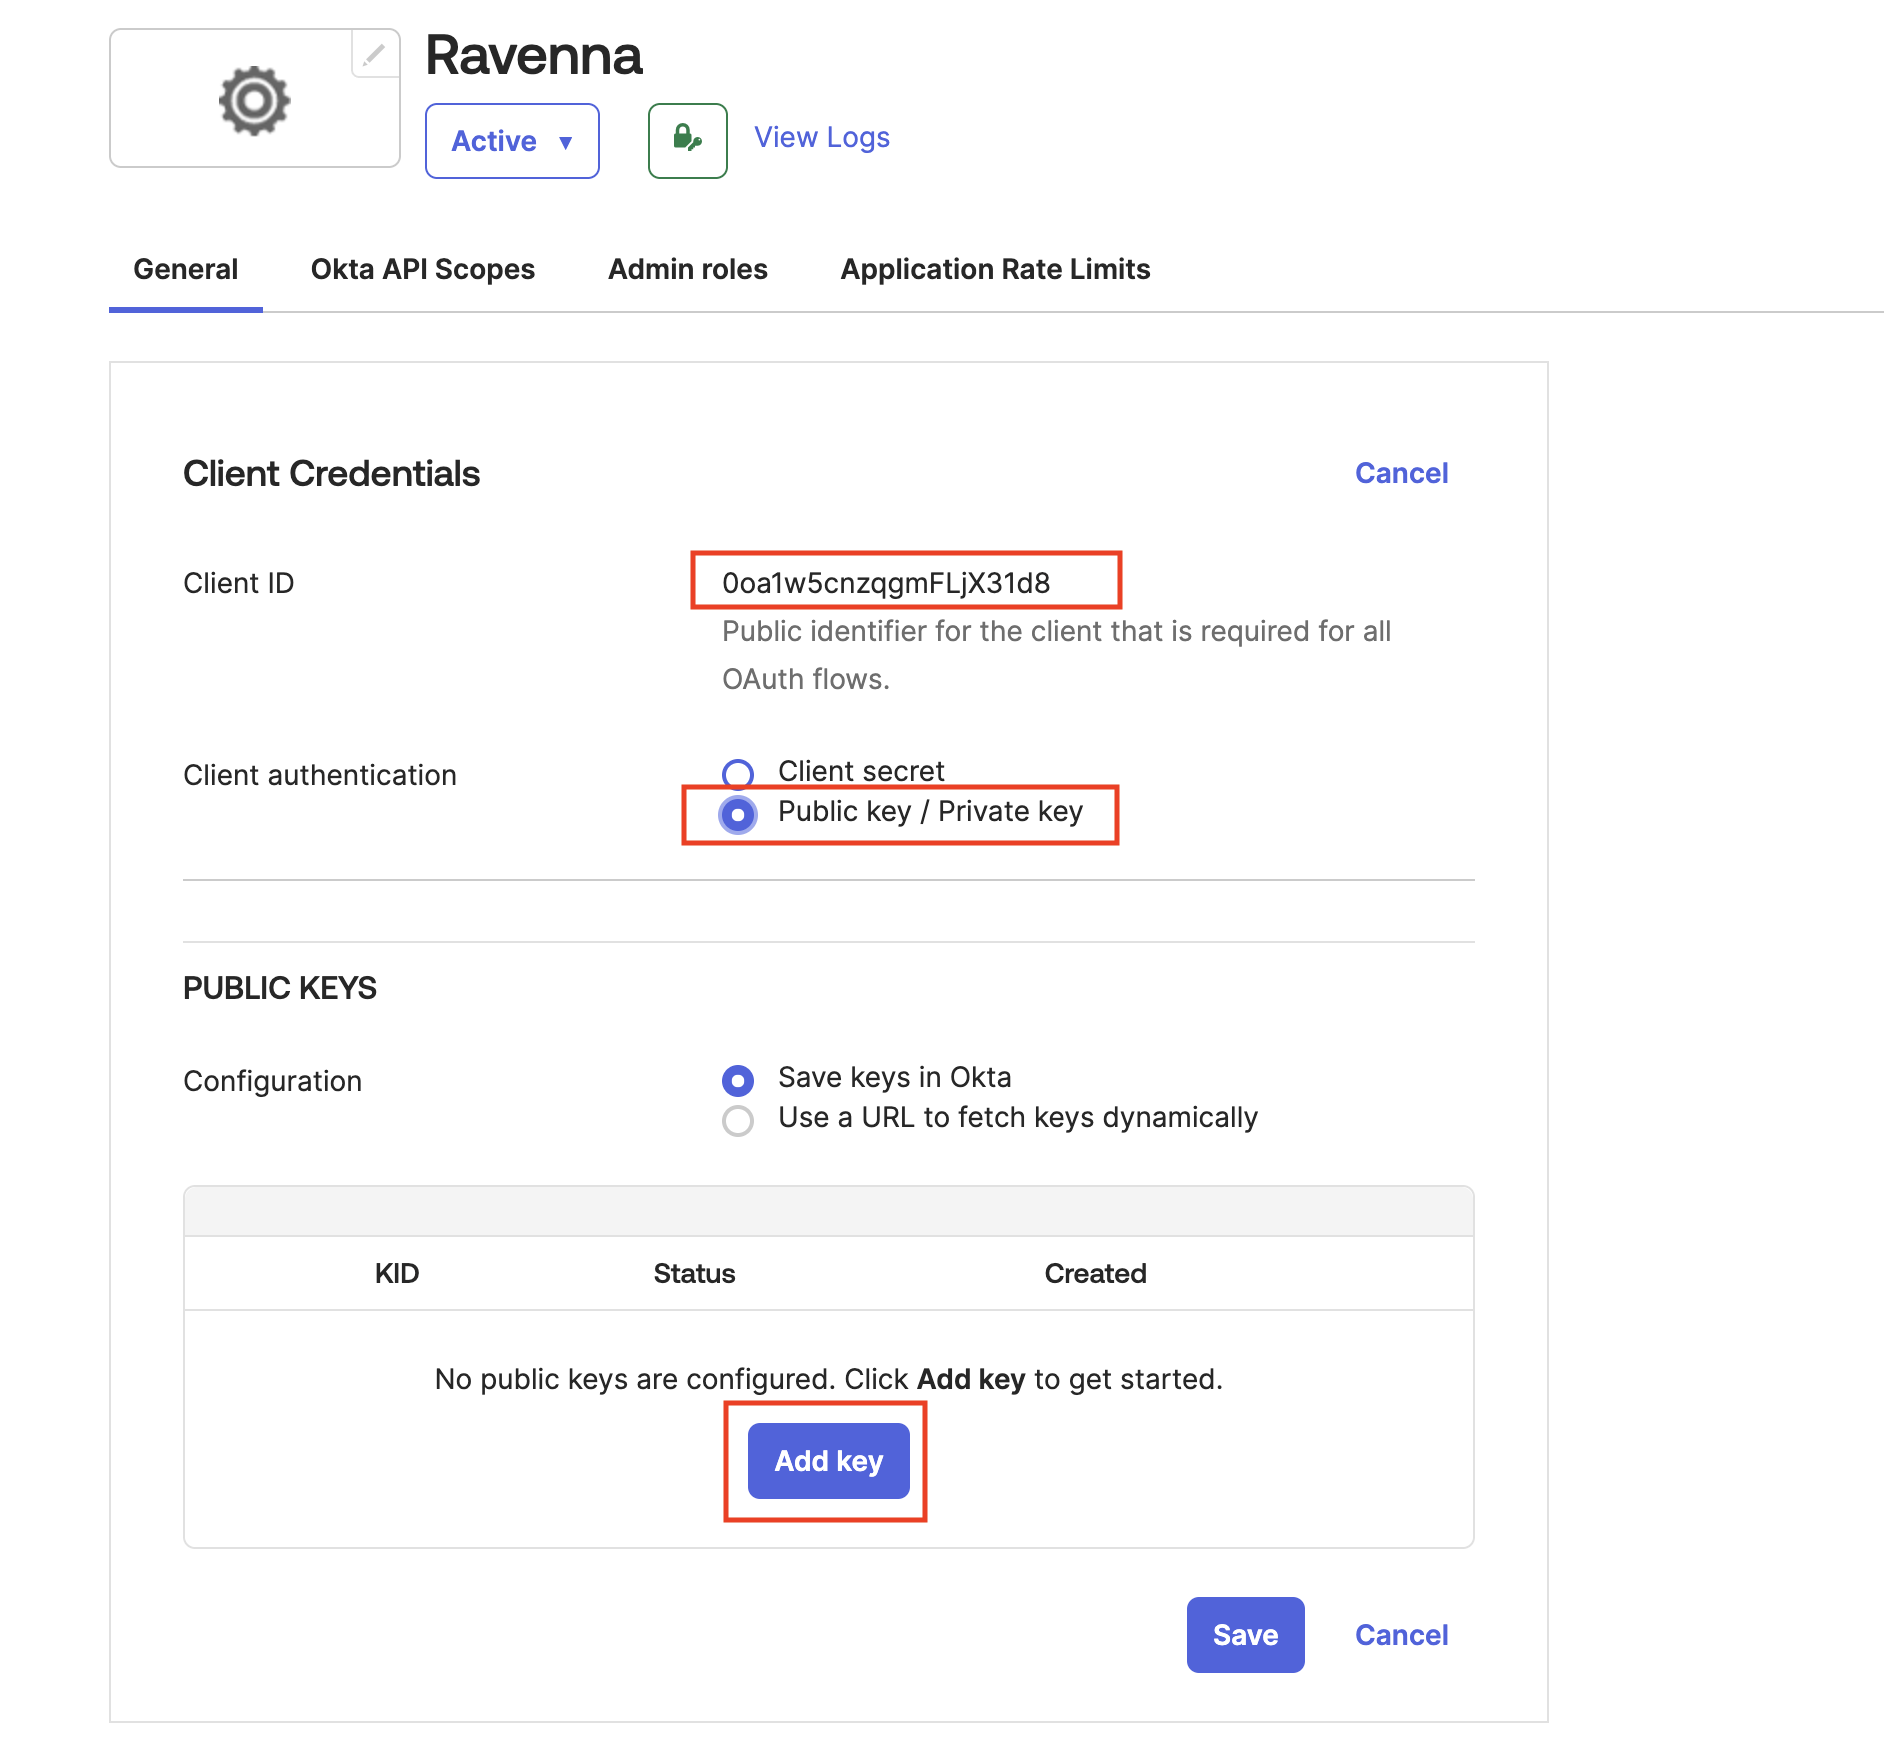This screenshot has height=1760, width=1884.
Task: Switch to the Okta API Scopes tab
Action: click(x=423, y=269)
